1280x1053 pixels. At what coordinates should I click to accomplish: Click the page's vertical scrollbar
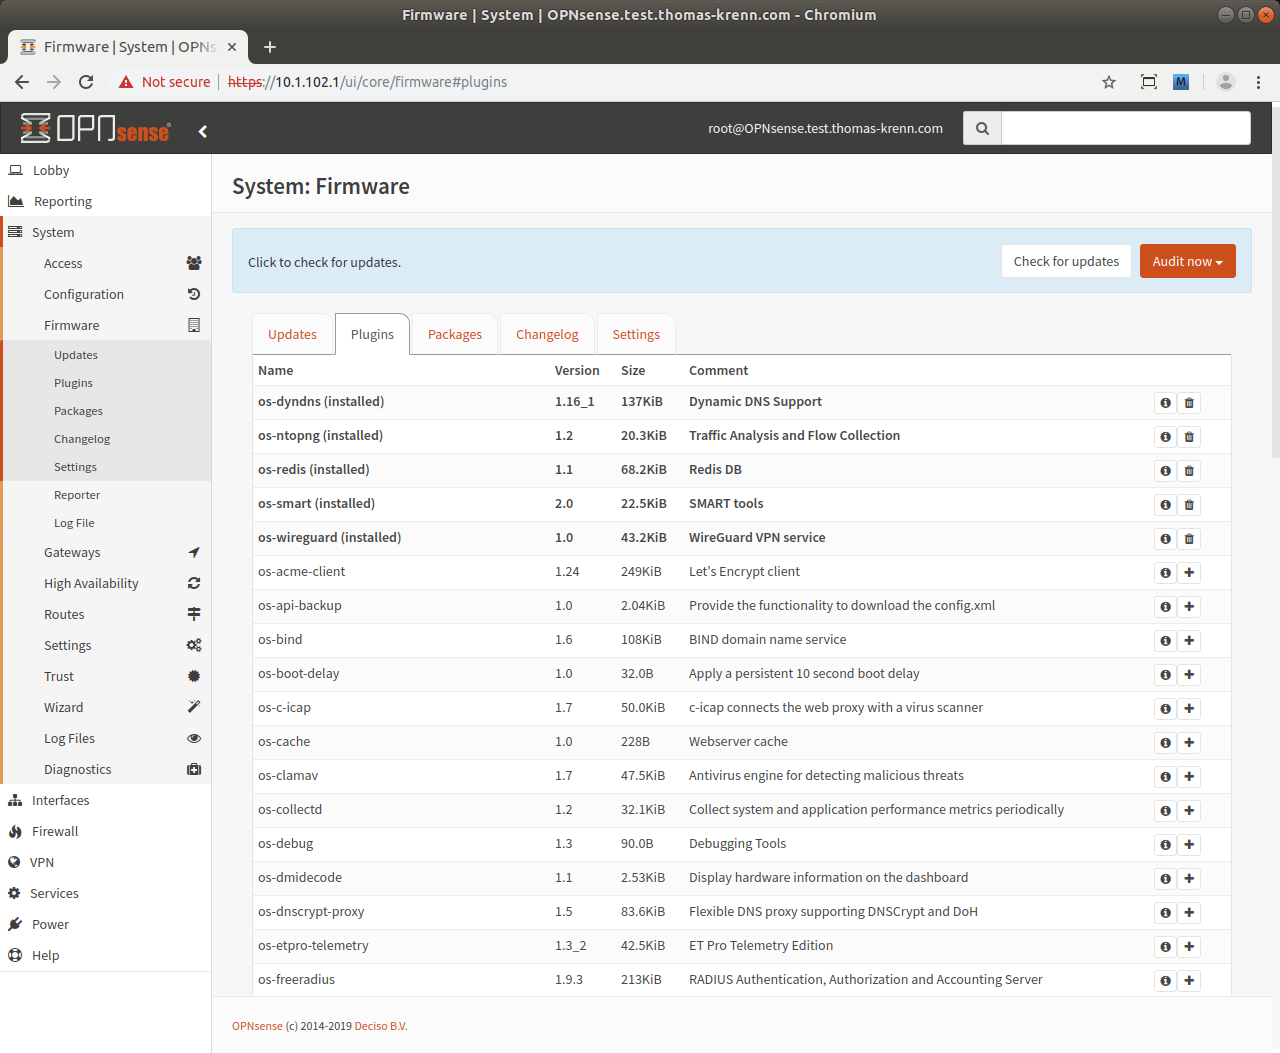tap(1274, 300)
